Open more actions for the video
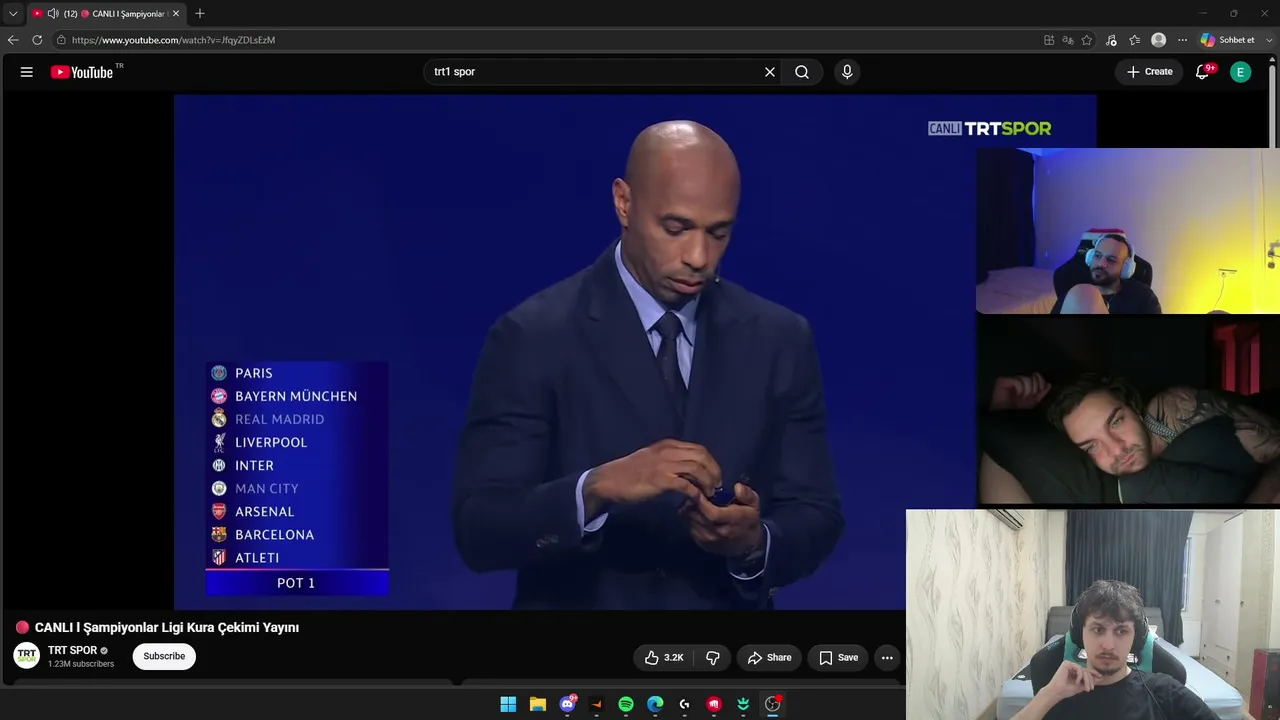This screenshot has width=1280, height=720. pos(887,657)
